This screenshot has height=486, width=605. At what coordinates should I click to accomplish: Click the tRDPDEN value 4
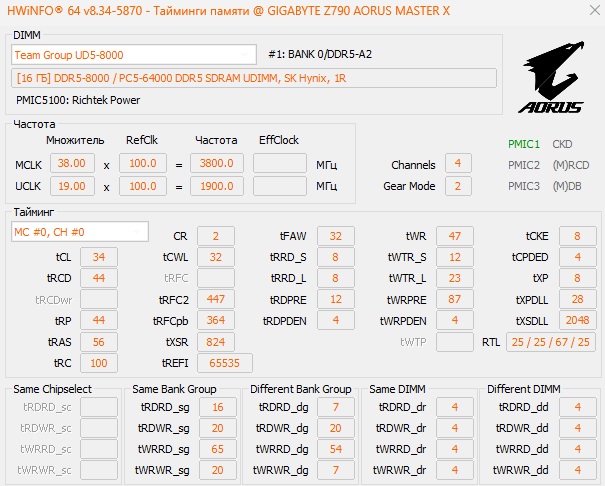click(x=336, y=320)
